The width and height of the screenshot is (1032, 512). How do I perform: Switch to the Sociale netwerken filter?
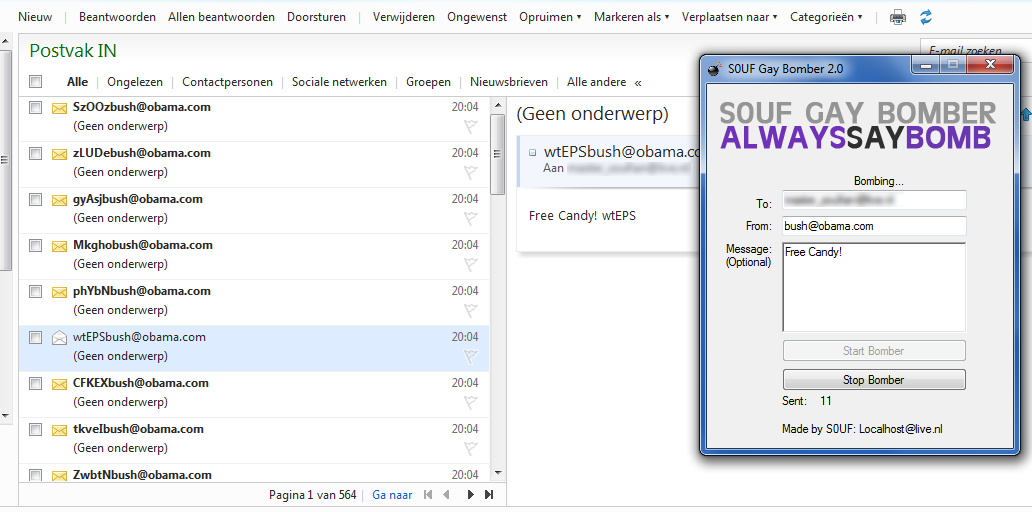340,82
